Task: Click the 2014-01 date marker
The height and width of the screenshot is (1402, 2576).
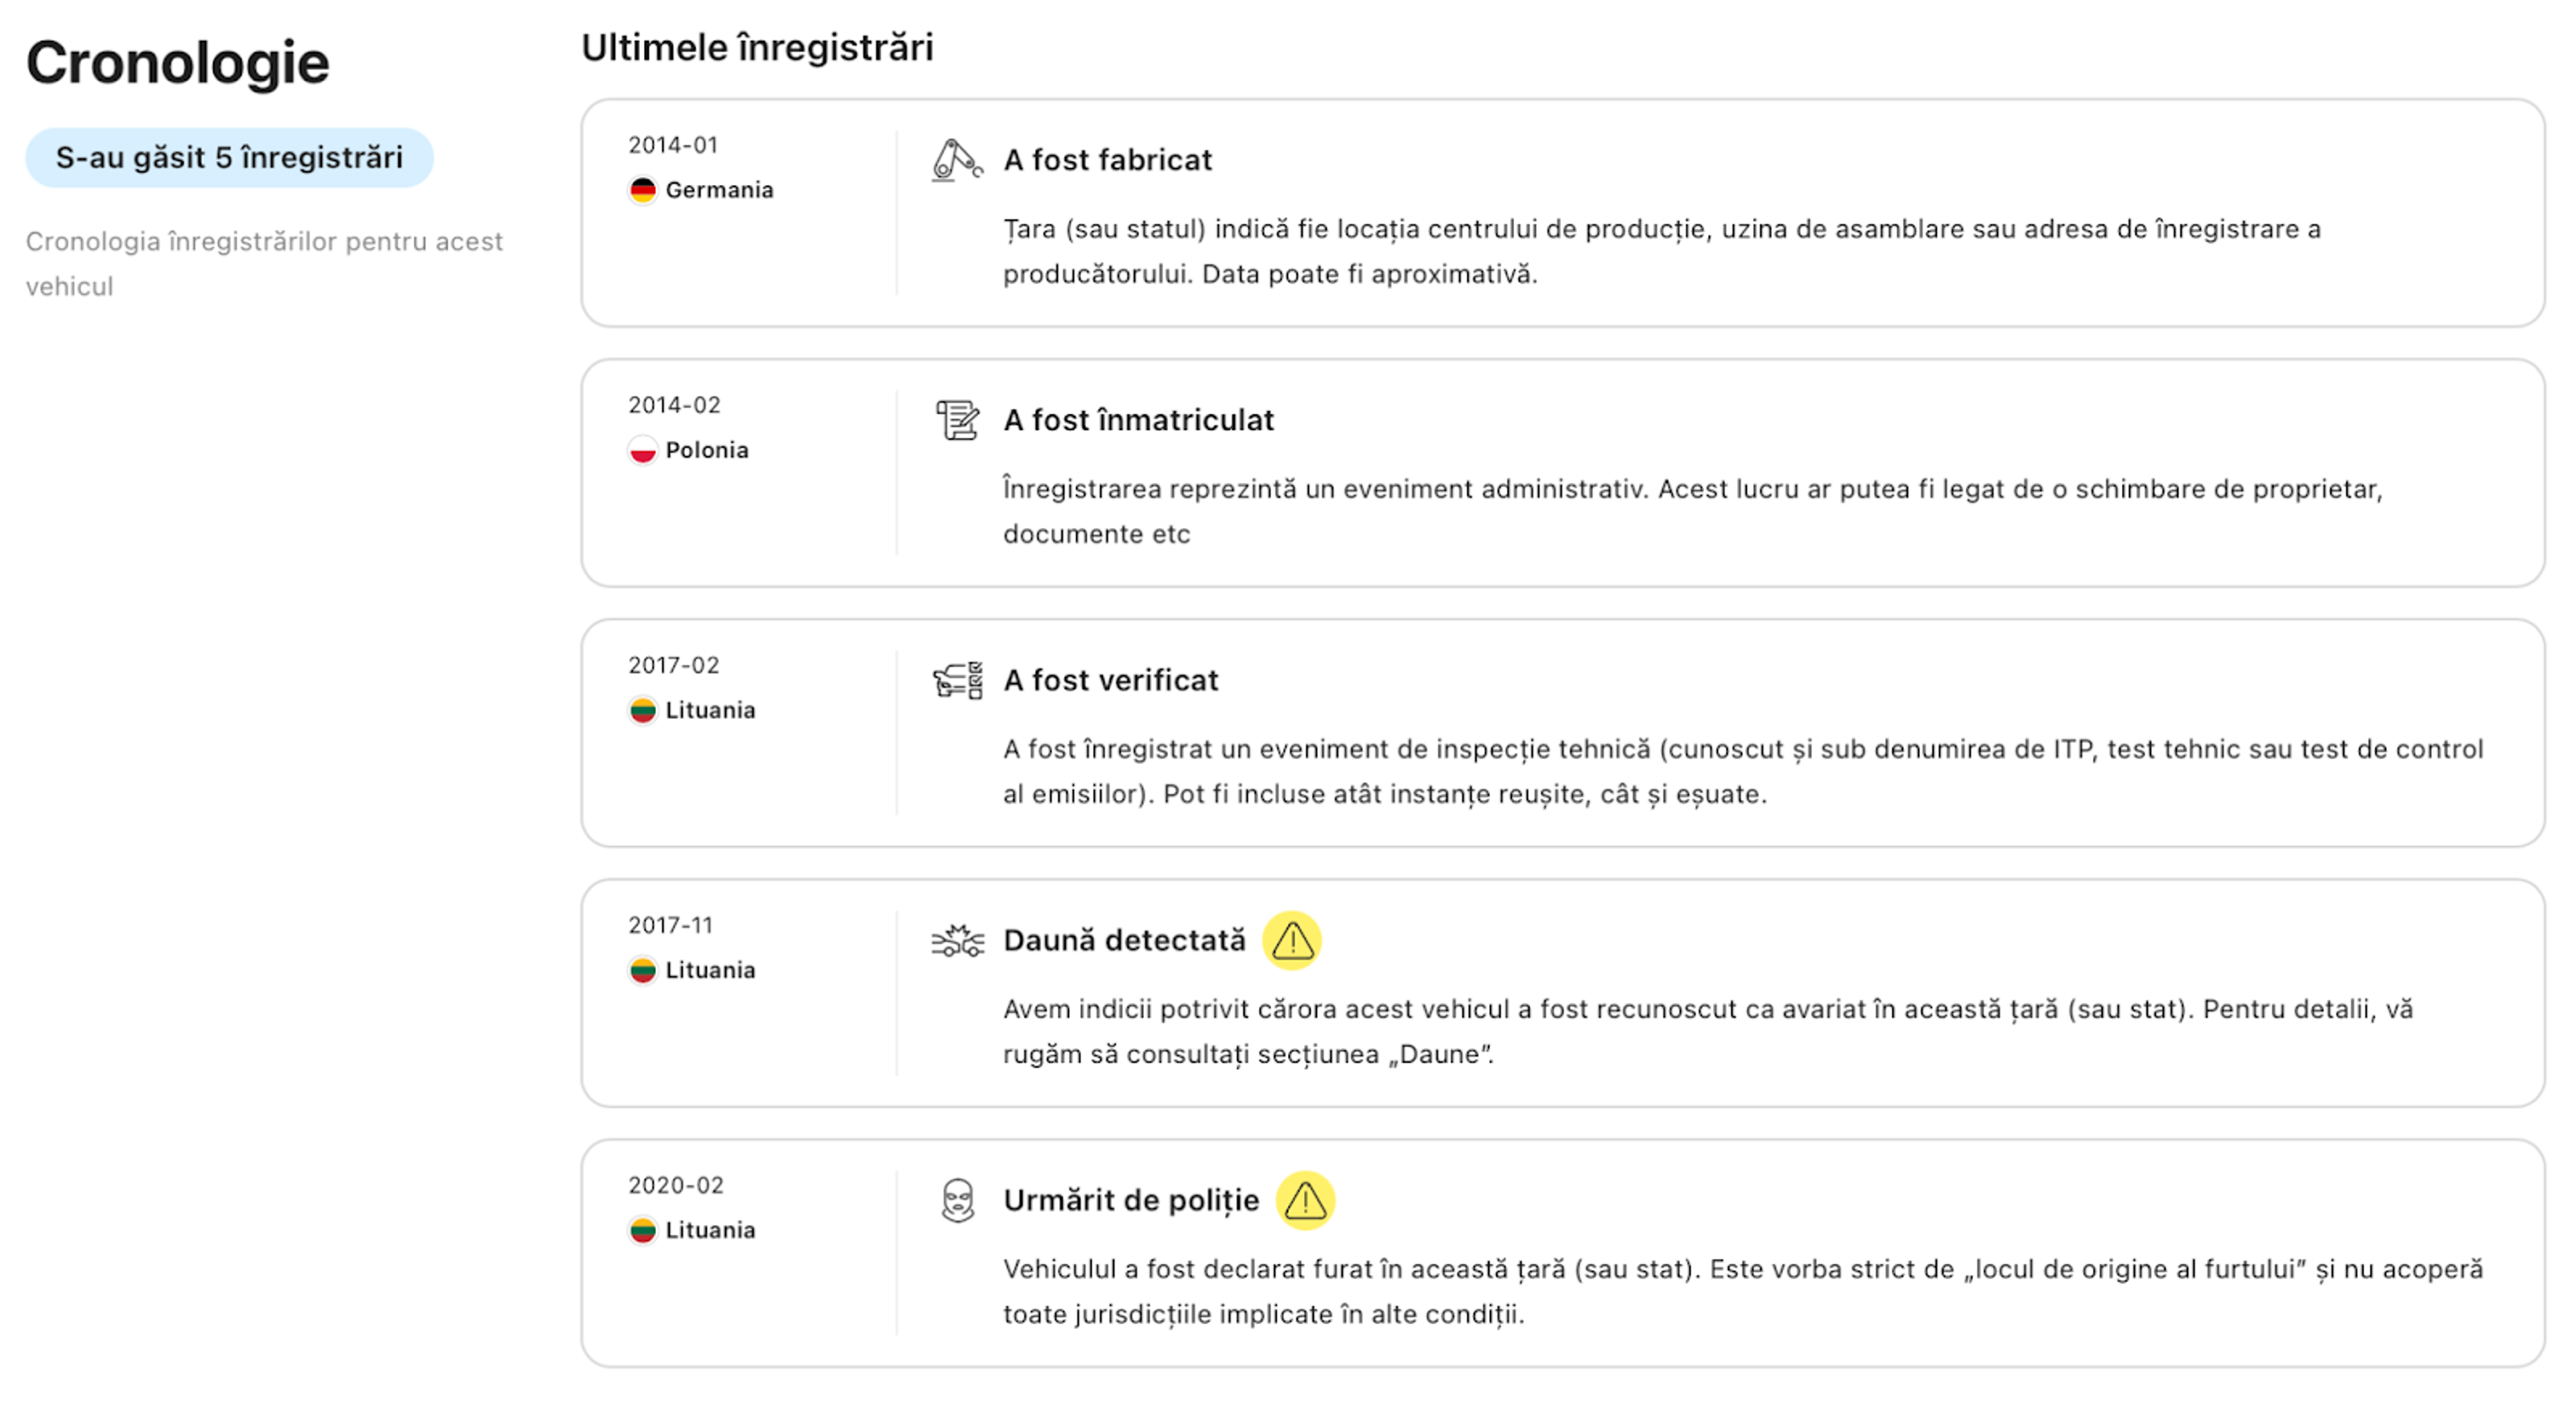Action: pyautogui.click(x=673, y=145)
